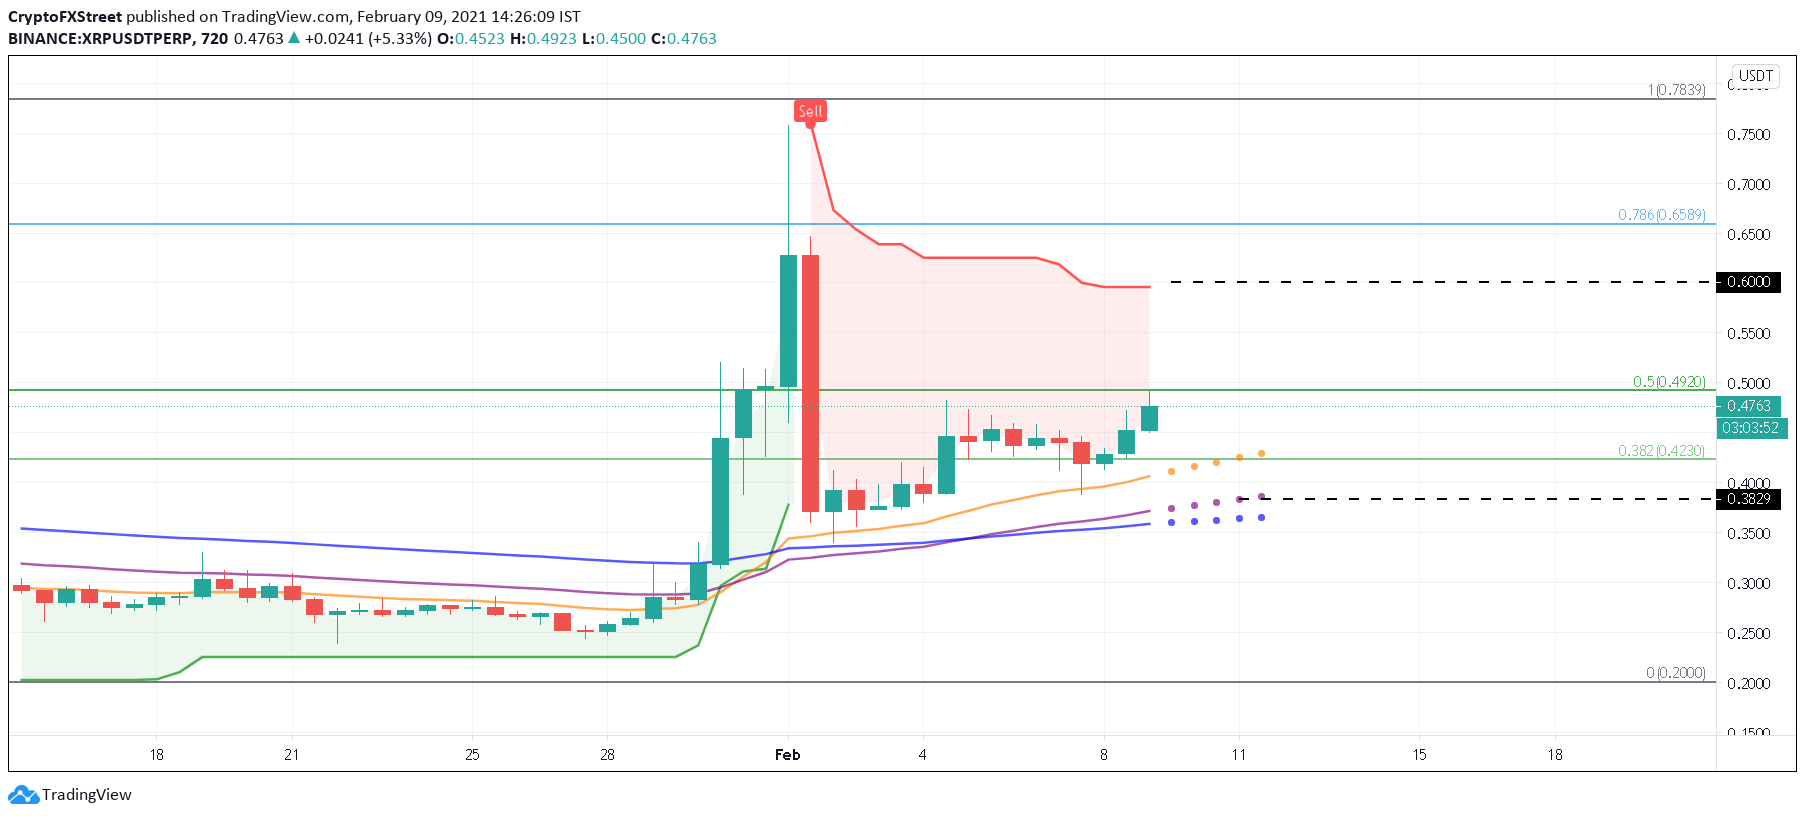Click the CryptoFXStreet author name

tap(65, 17)
